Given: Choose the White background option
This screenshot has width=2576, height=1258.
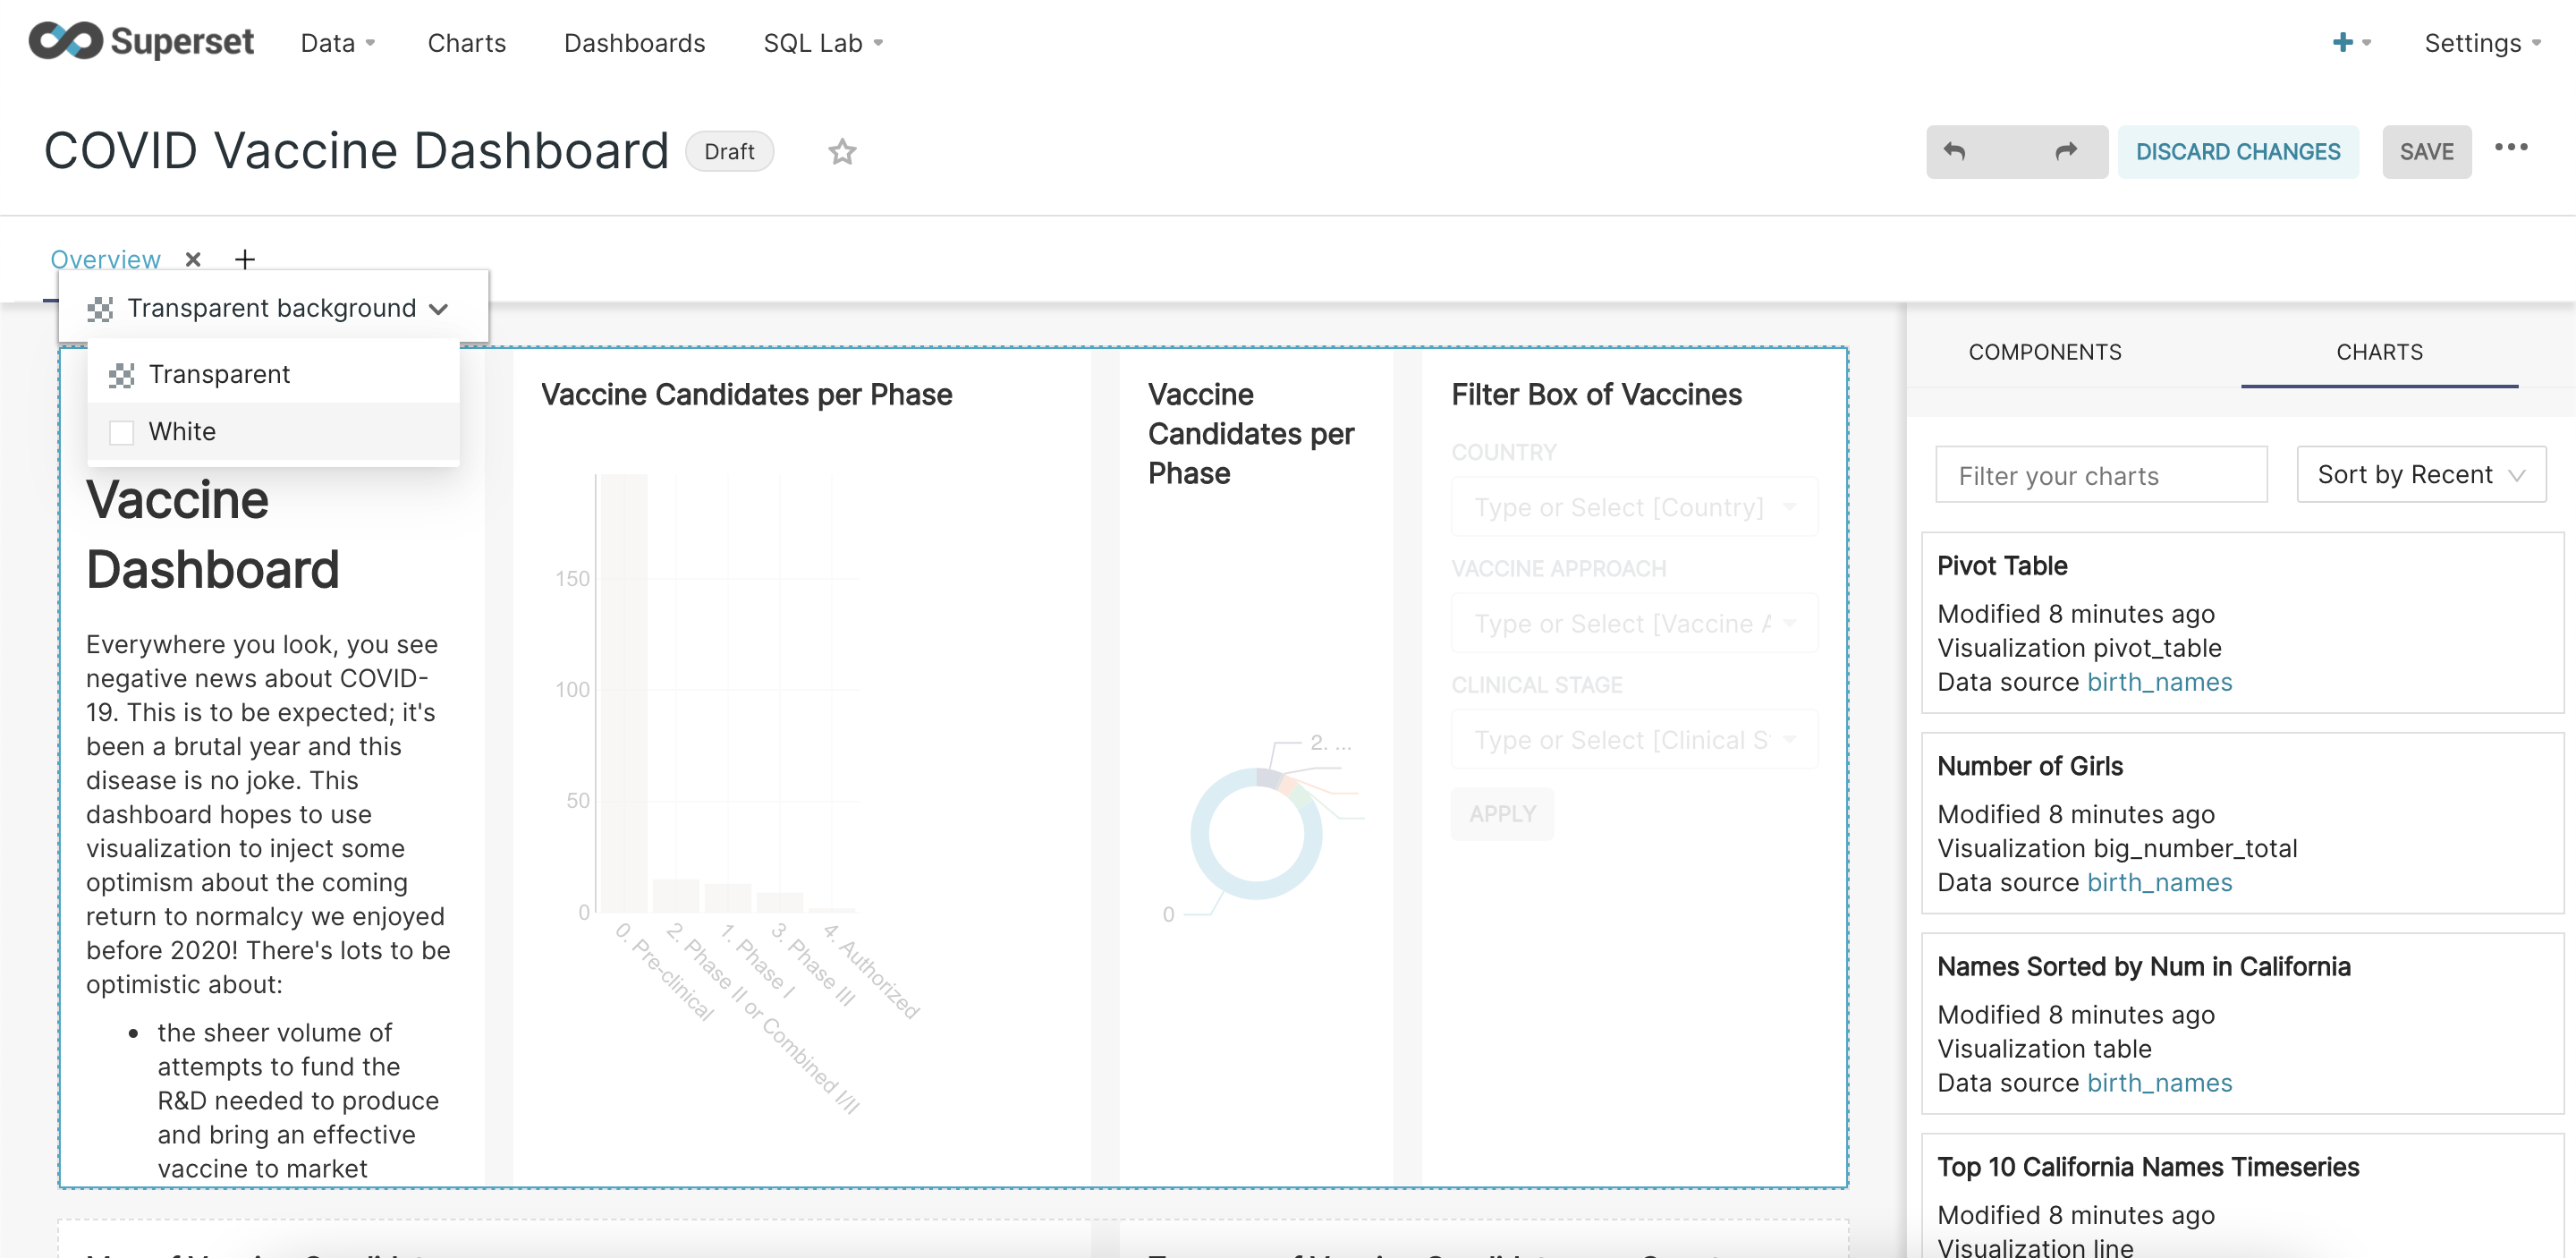Looking at the screenshot, I should [x=182, y=431].
